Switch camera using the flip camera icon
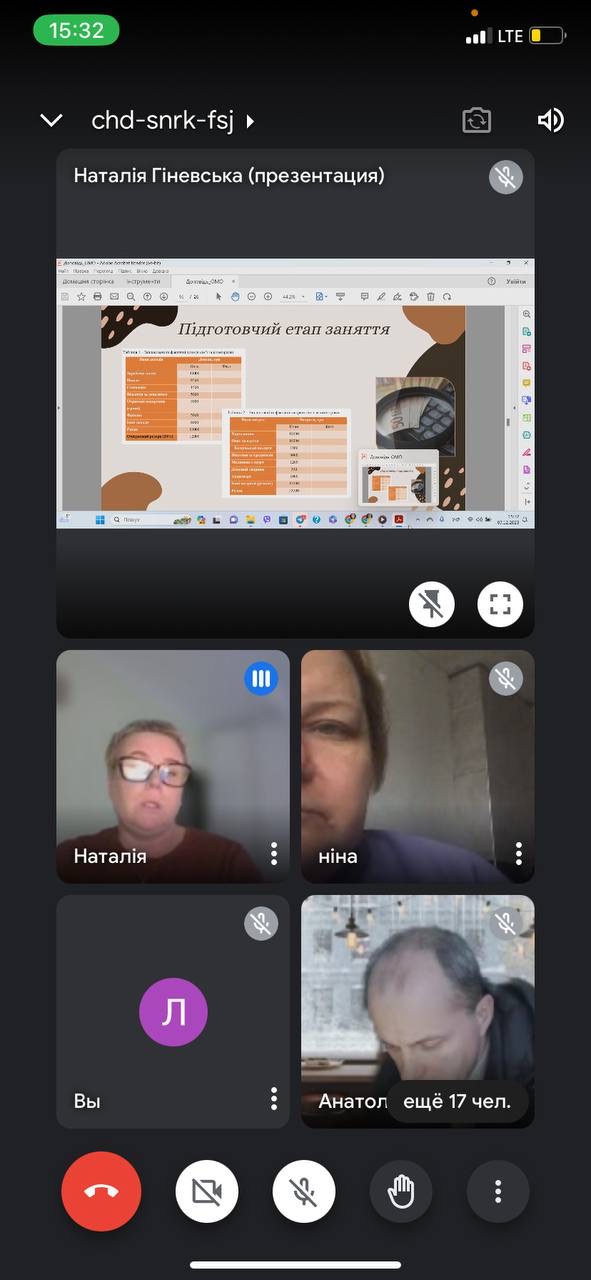The height and width of the screenshot is (1280, 591). pos(477,121)
